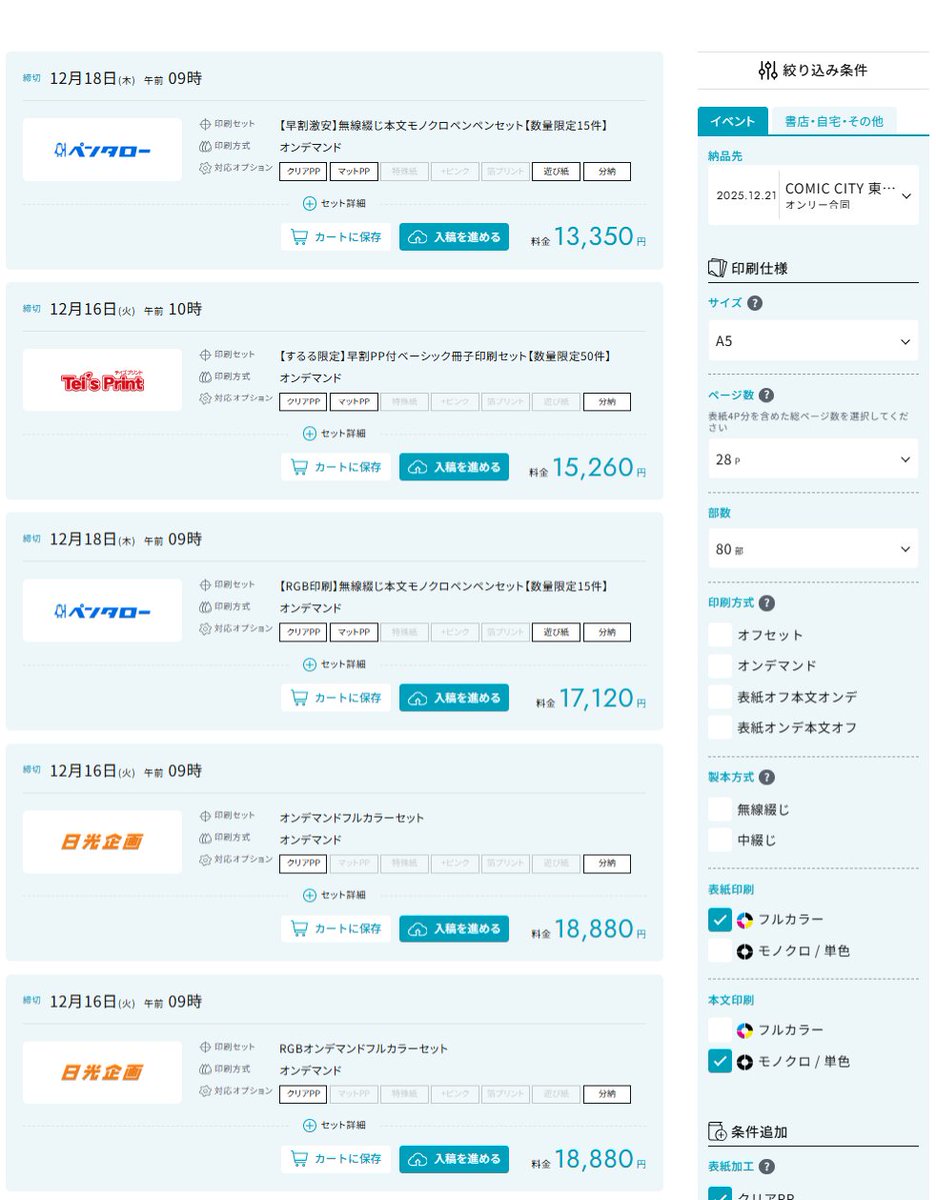Image resolution: width=936 pixels, height=1200 pixels.
Task: Click upload cloud icon in the 13,350円 card
Action: [418, 237]
